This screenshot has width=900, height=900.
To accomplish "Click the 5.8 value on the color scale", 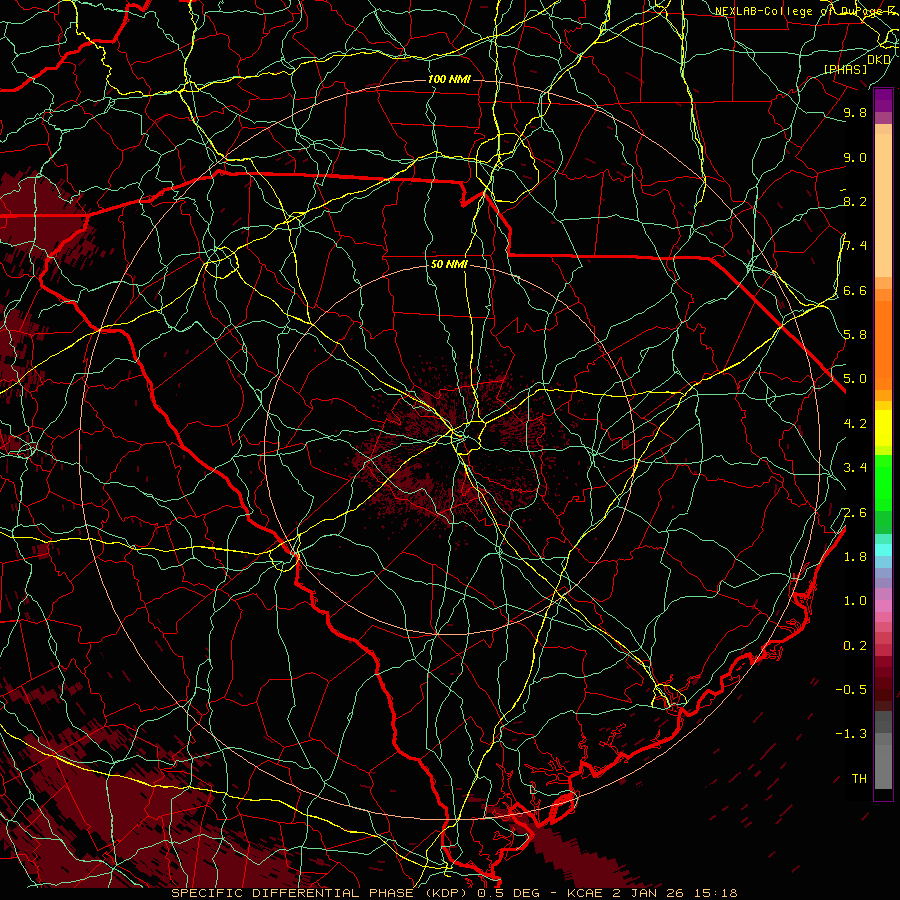I will (x=855, y=334).
